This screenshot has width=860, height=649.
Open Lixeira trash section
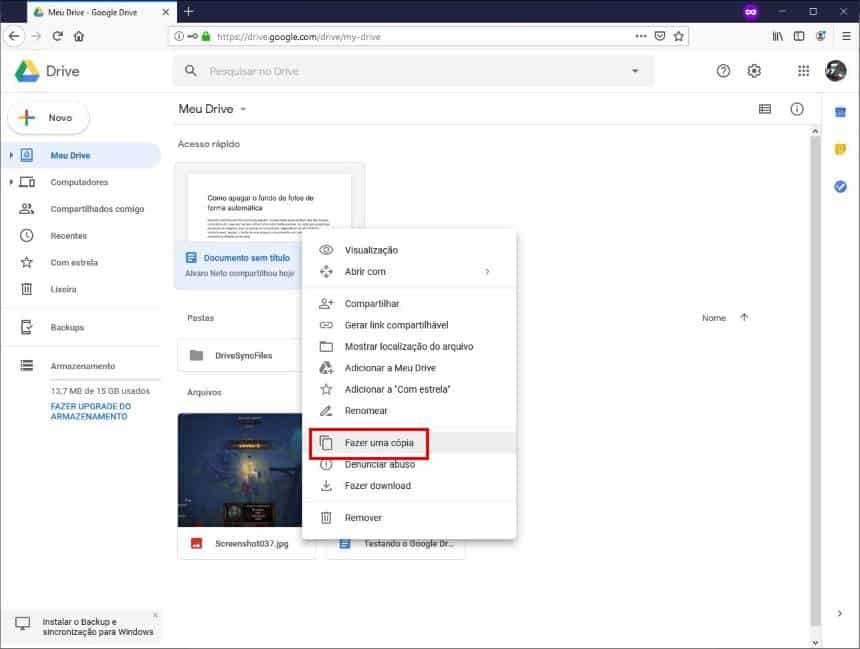(x=81, y=289)
